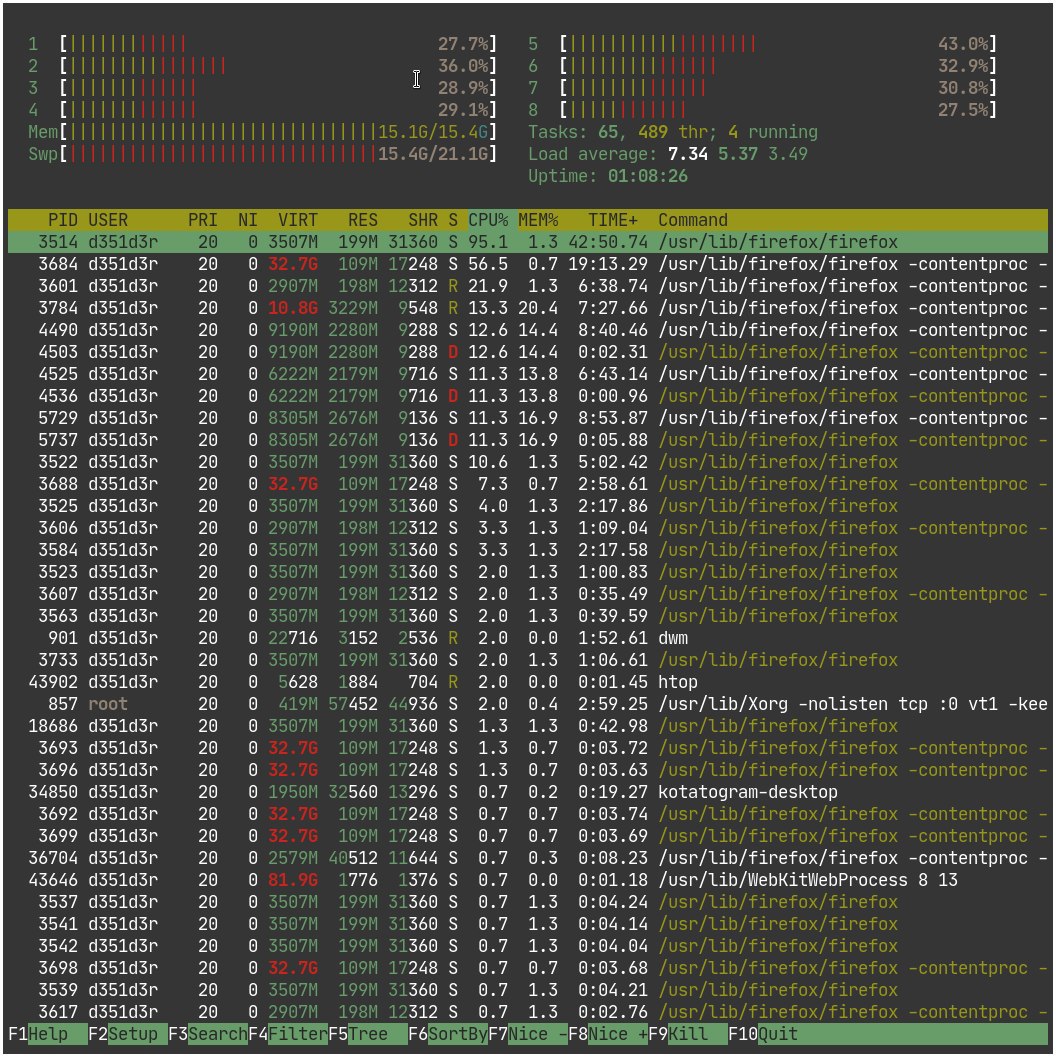Select the process row with PID 4490
1056x1057 pixels.
pos(528,330)
